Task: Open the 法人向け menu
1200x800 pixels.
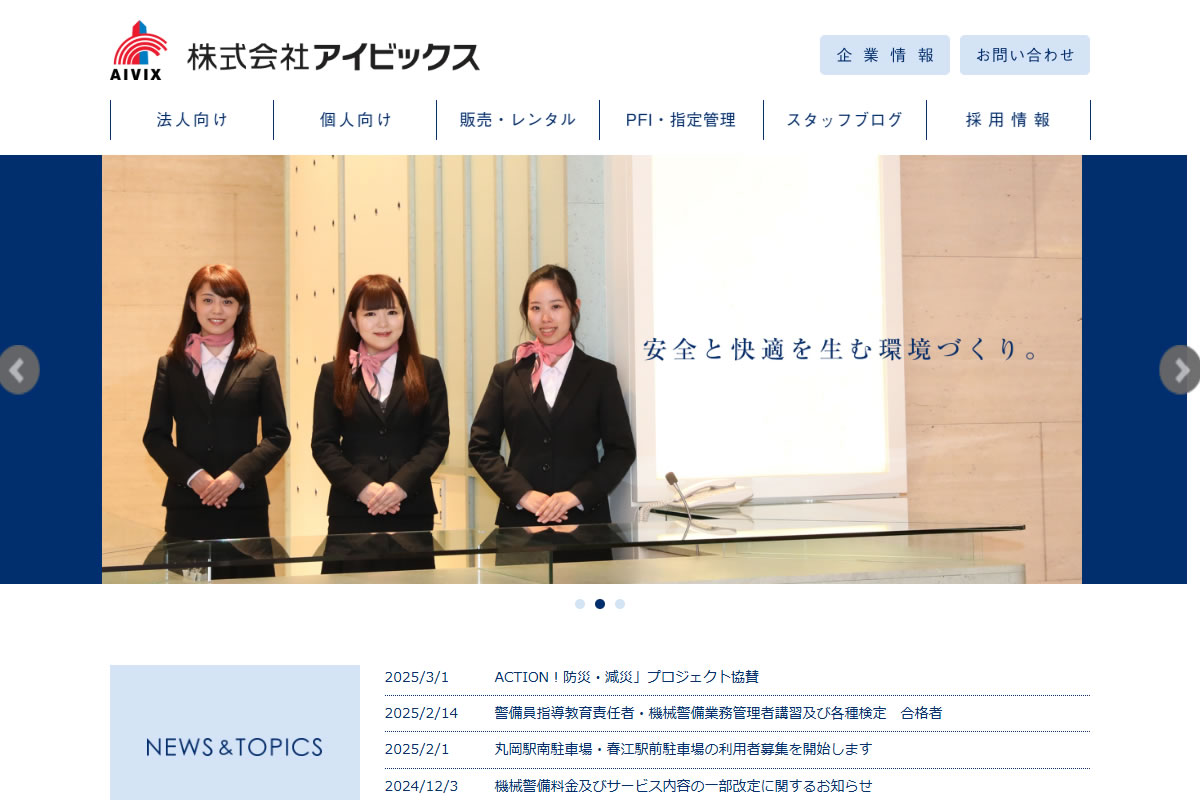Action: tap(192, 120)
